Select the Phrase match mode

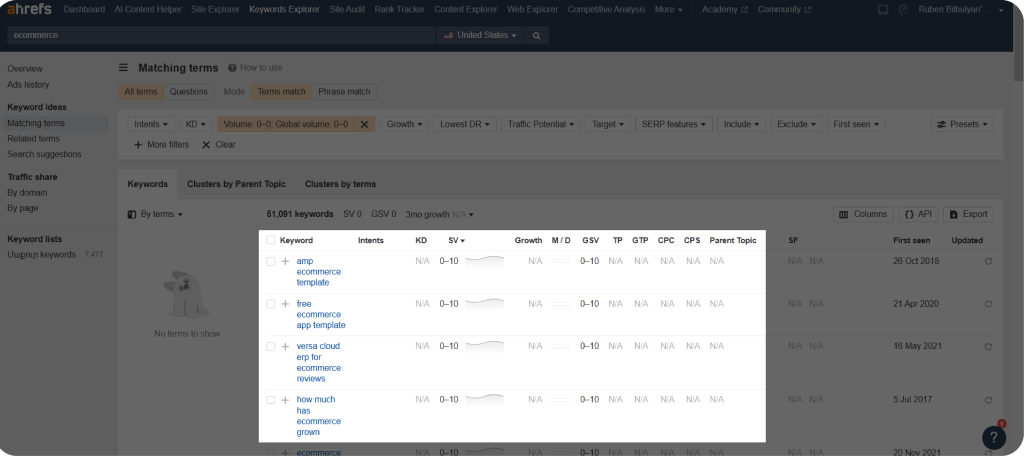[344, 92]
